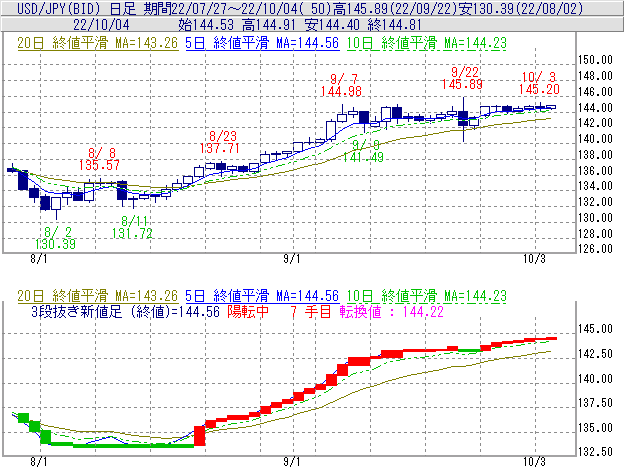
Task: Click the tall red reversal block in lower chart
Action: [199, 436]
